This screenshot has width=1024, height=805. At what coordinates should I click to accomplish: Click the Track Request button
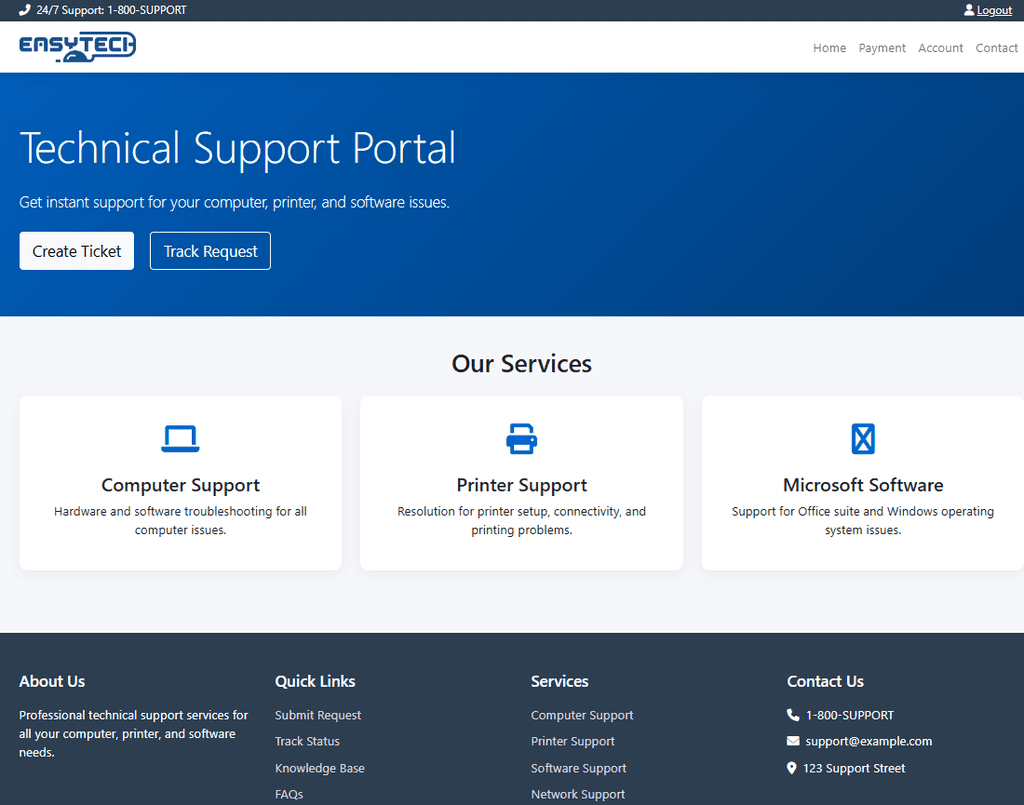[x=210, y=251]
